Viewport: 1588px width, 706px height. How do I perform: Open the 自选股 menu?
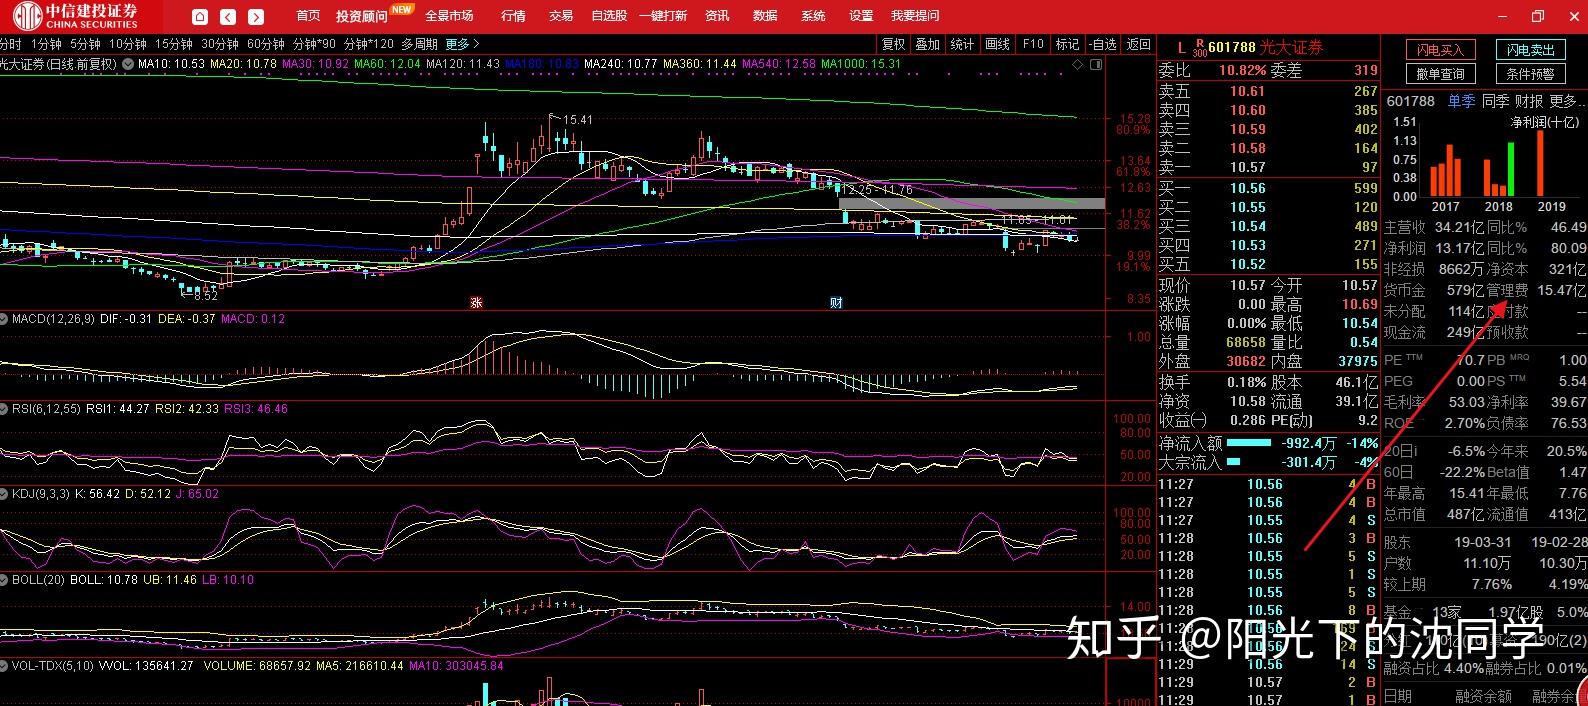tap(609, 16)
